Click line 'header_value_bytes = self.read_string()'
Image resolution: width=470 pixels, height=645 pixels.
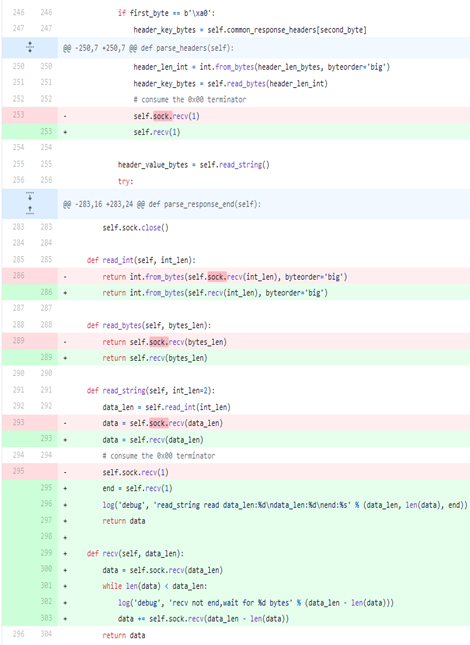pos(194,165)
